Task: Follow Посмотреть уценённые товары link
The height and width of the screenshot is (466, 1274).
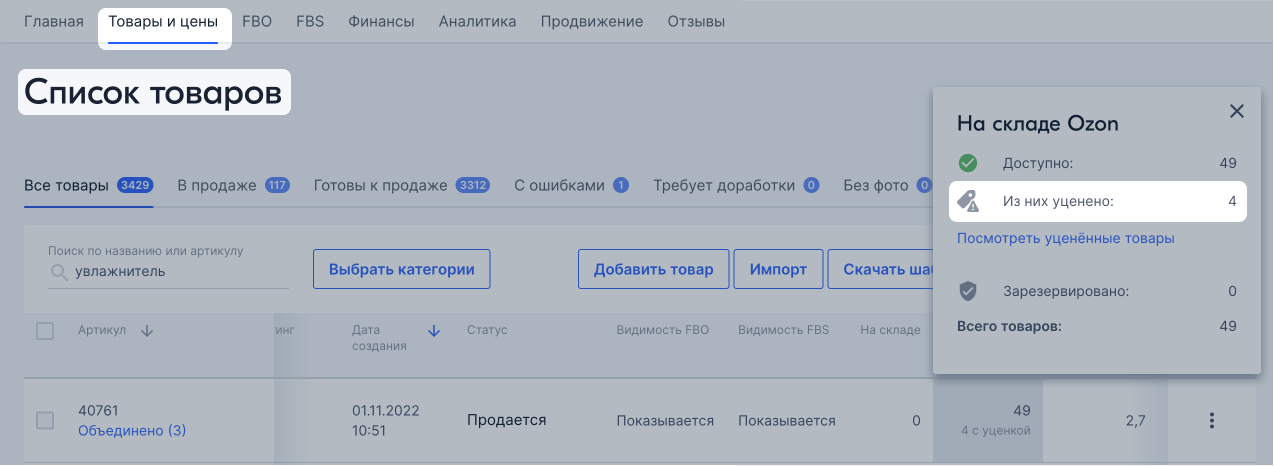Action: 1065,238
